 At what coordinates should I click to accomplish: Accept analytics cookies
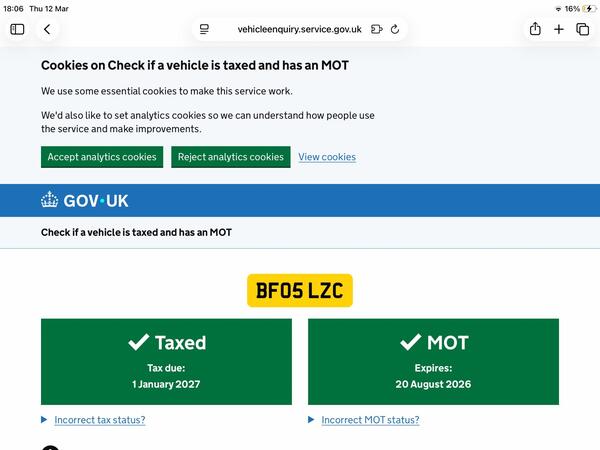tap(102, 157)
